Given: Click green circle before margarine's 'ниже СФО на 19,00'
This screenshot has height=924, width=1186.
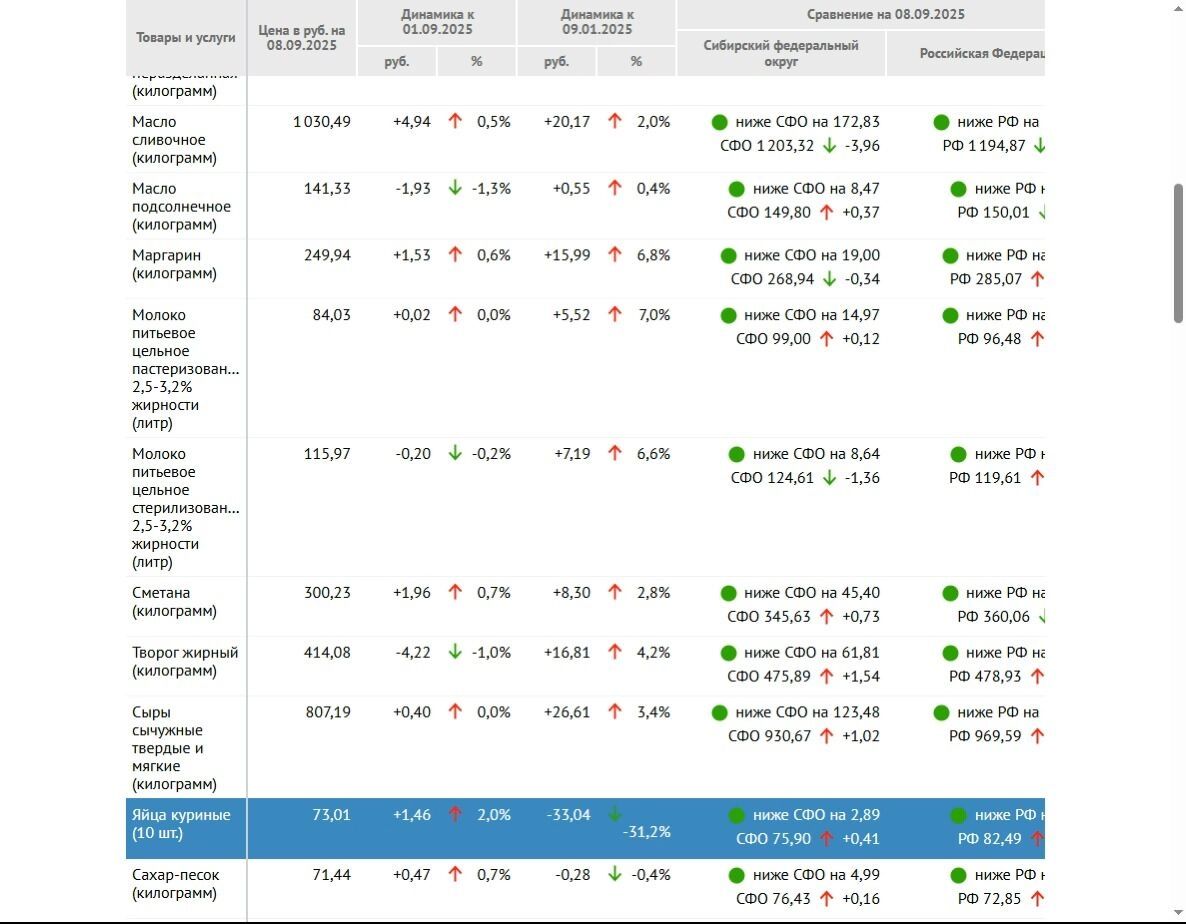Looking at the screenshot, I should click(728, 255).
